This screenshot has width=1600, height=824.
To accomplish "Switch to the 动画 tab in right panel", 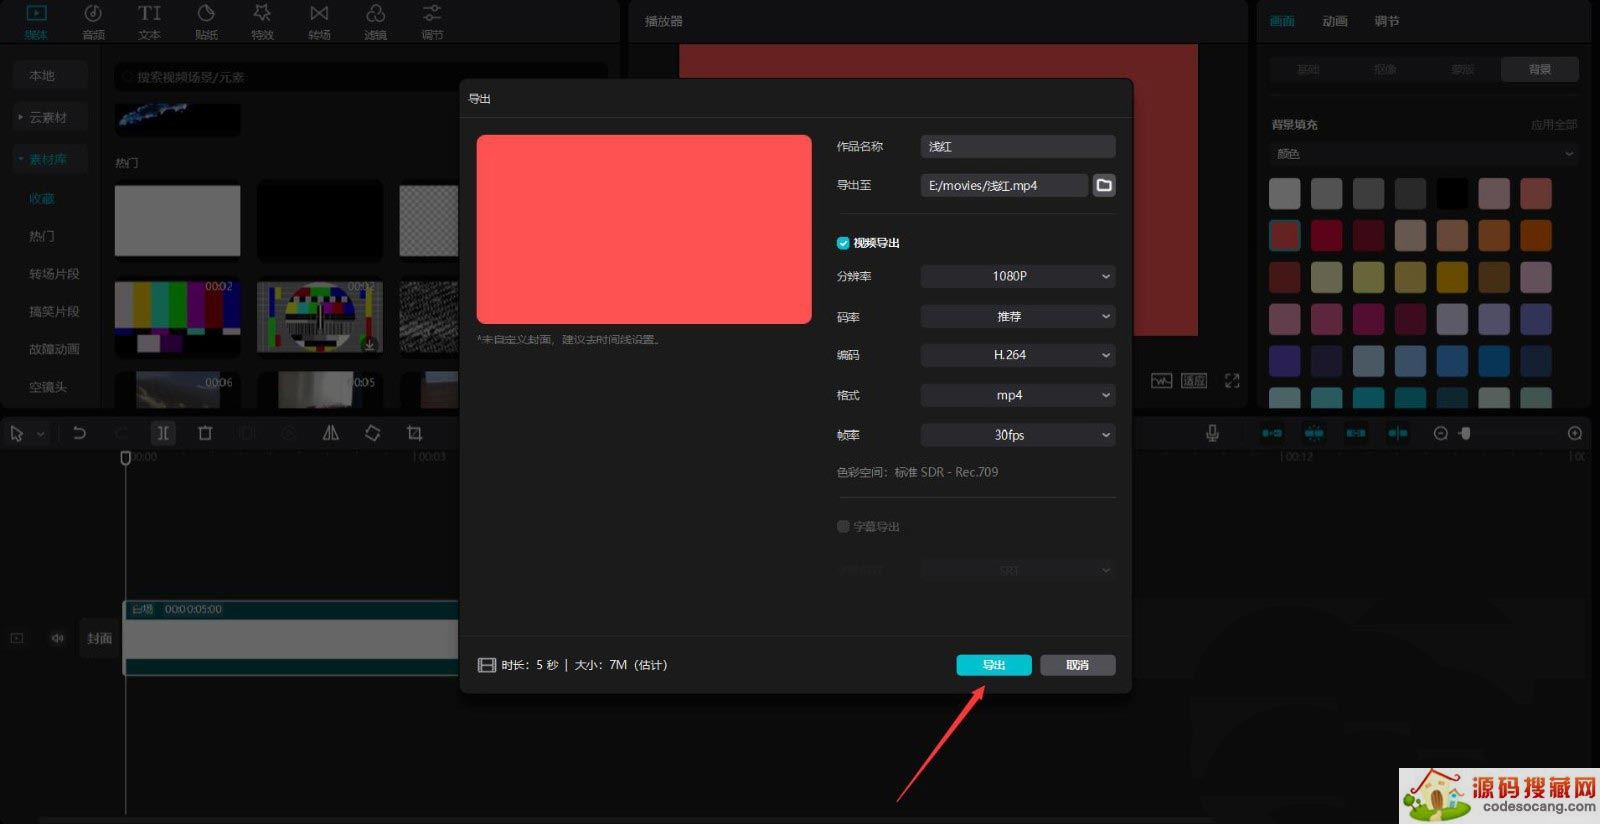I will [1334, 21].
